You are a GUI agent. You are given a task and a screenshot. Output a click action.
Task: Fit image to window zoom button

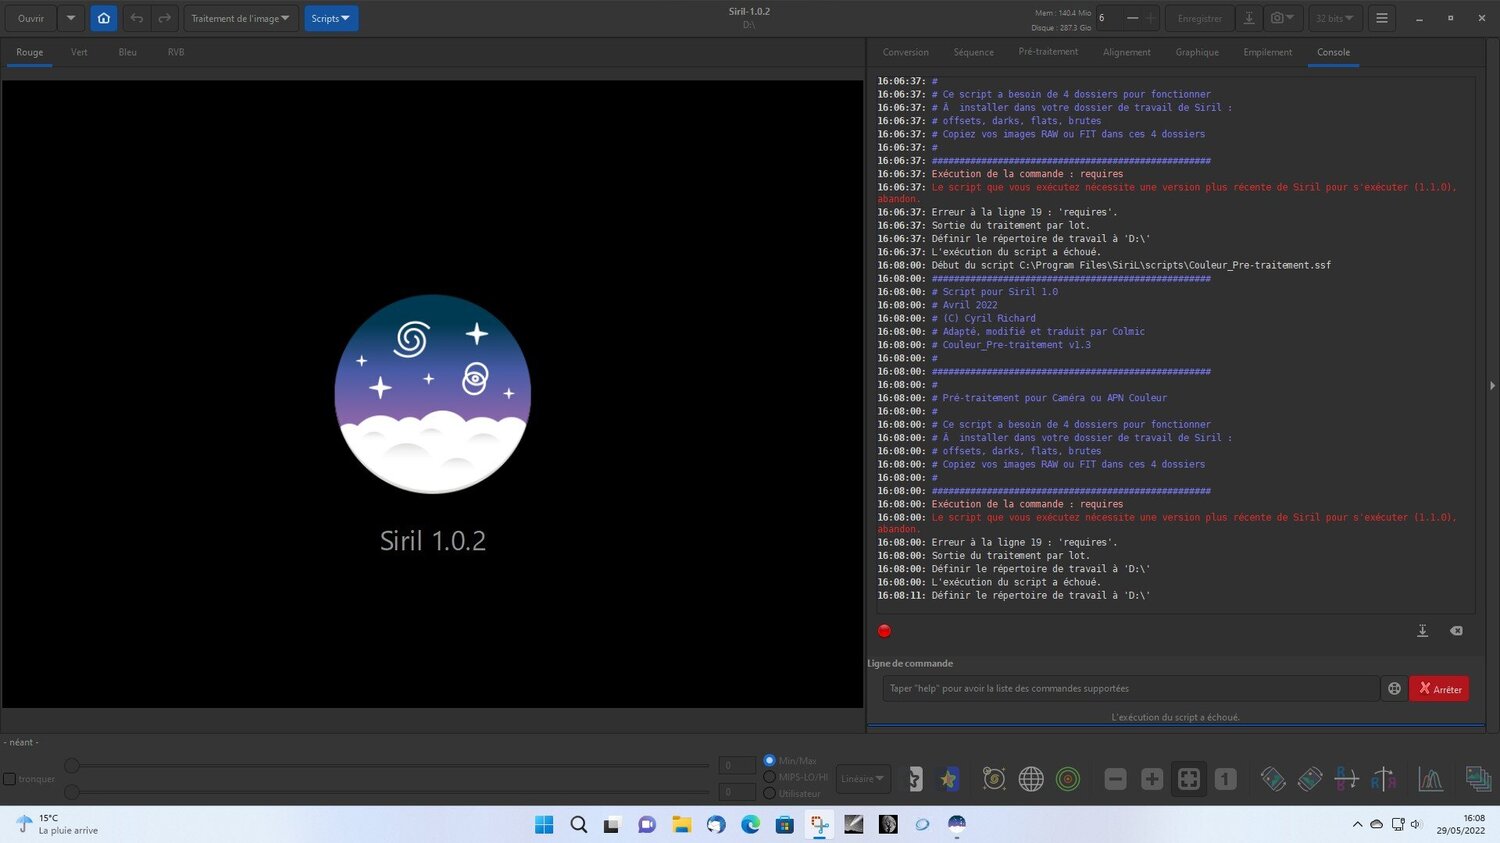coord(1189,779)
